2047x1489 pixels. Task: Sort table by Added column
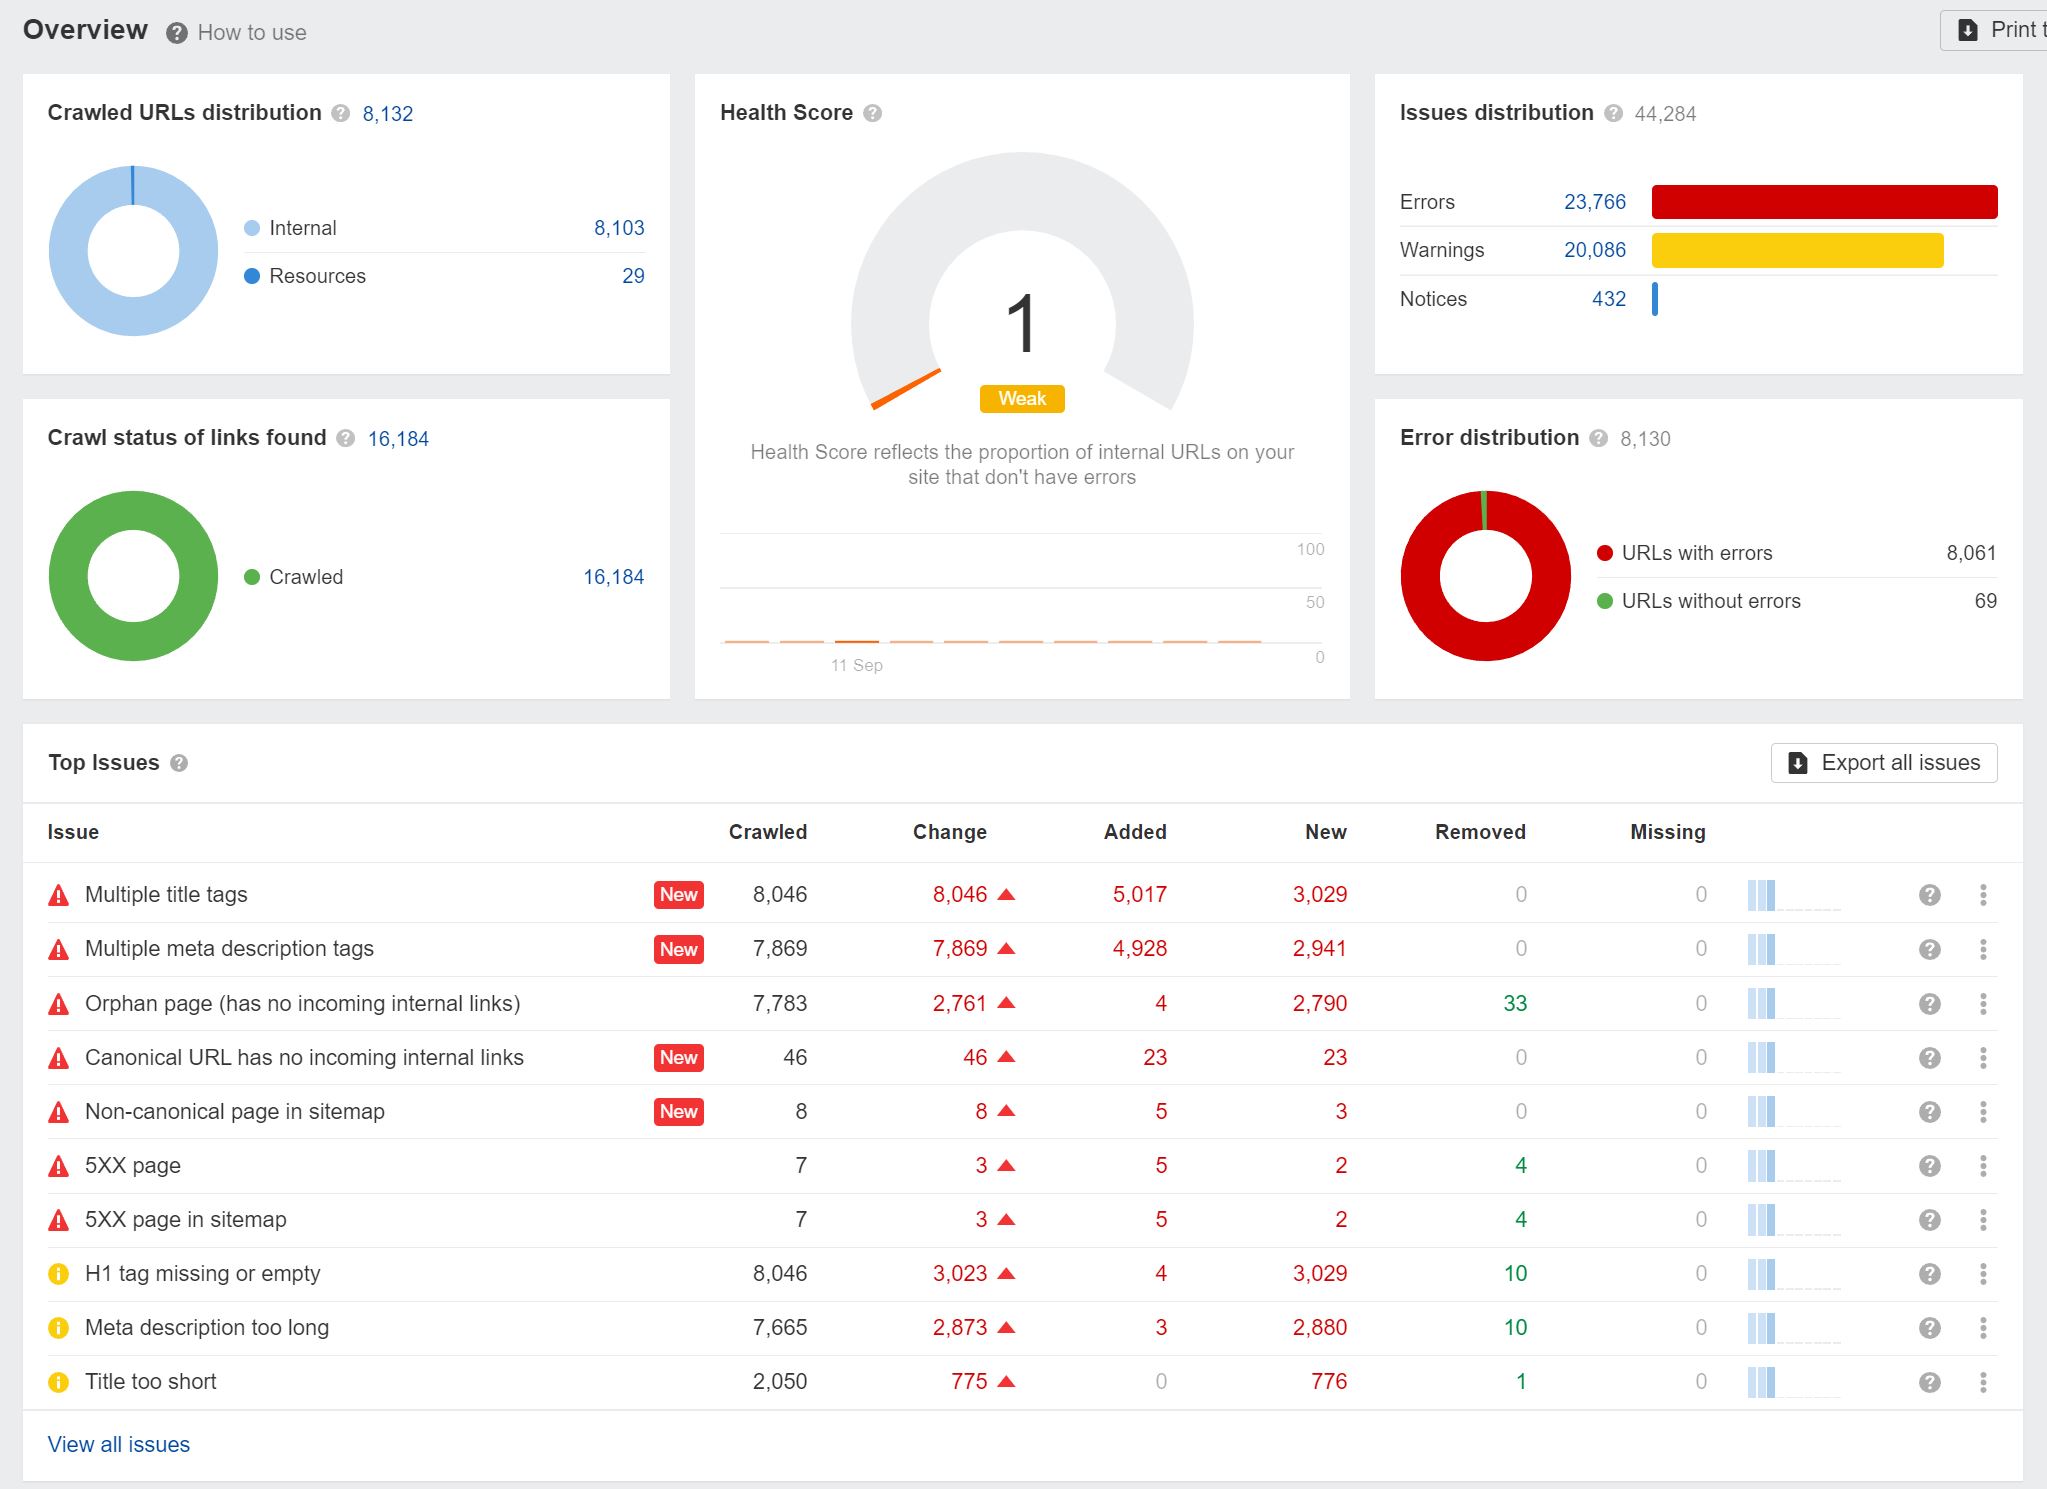[x=1135, y=832]
